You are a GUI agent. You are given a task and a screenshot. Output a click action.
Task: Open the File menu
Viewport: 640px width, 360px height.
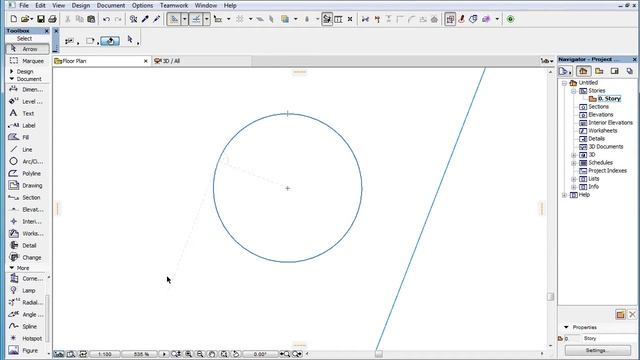tap(24, 5)
